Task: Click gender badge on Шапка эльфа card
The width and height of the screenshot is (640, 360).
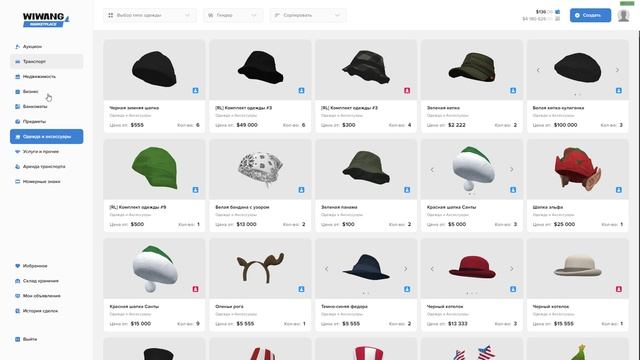Action: 619,190
